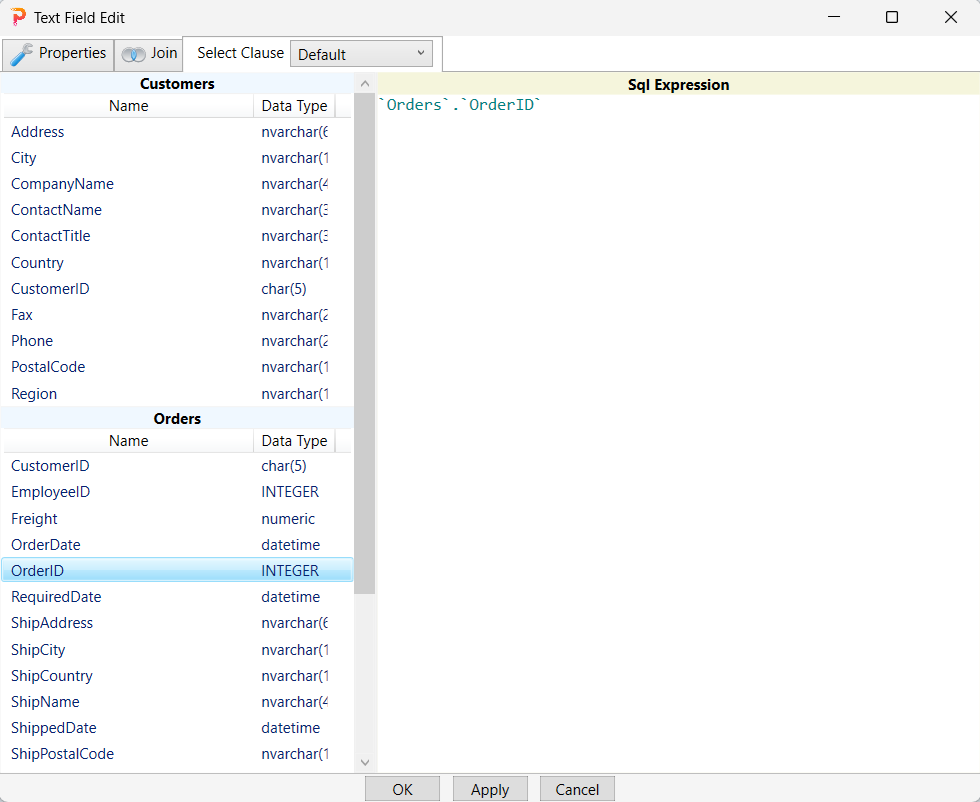This screenshot has height=802, width=980.
Task: Select the highlighted OrderID row
Action: pos(178,571)
